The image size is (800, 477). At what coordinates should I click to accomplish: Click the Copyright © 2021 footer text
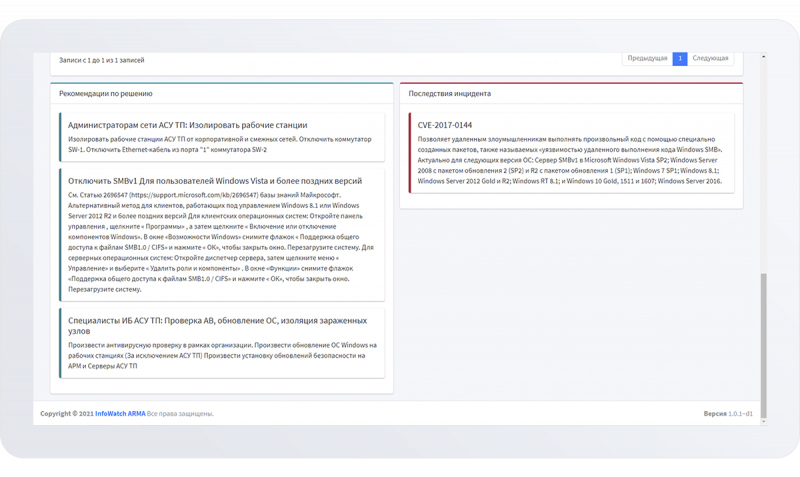click(x=66, y=413)
